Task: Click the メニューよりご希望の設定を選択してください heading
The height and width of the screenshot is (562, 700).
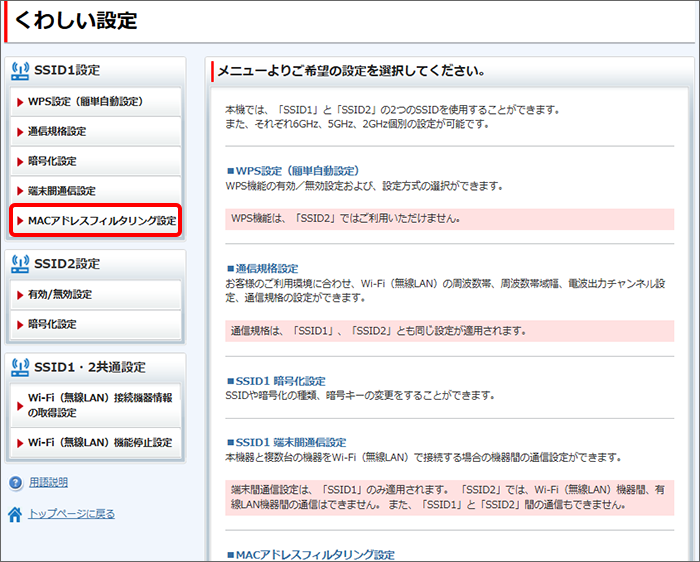Action: click(351, 71)
